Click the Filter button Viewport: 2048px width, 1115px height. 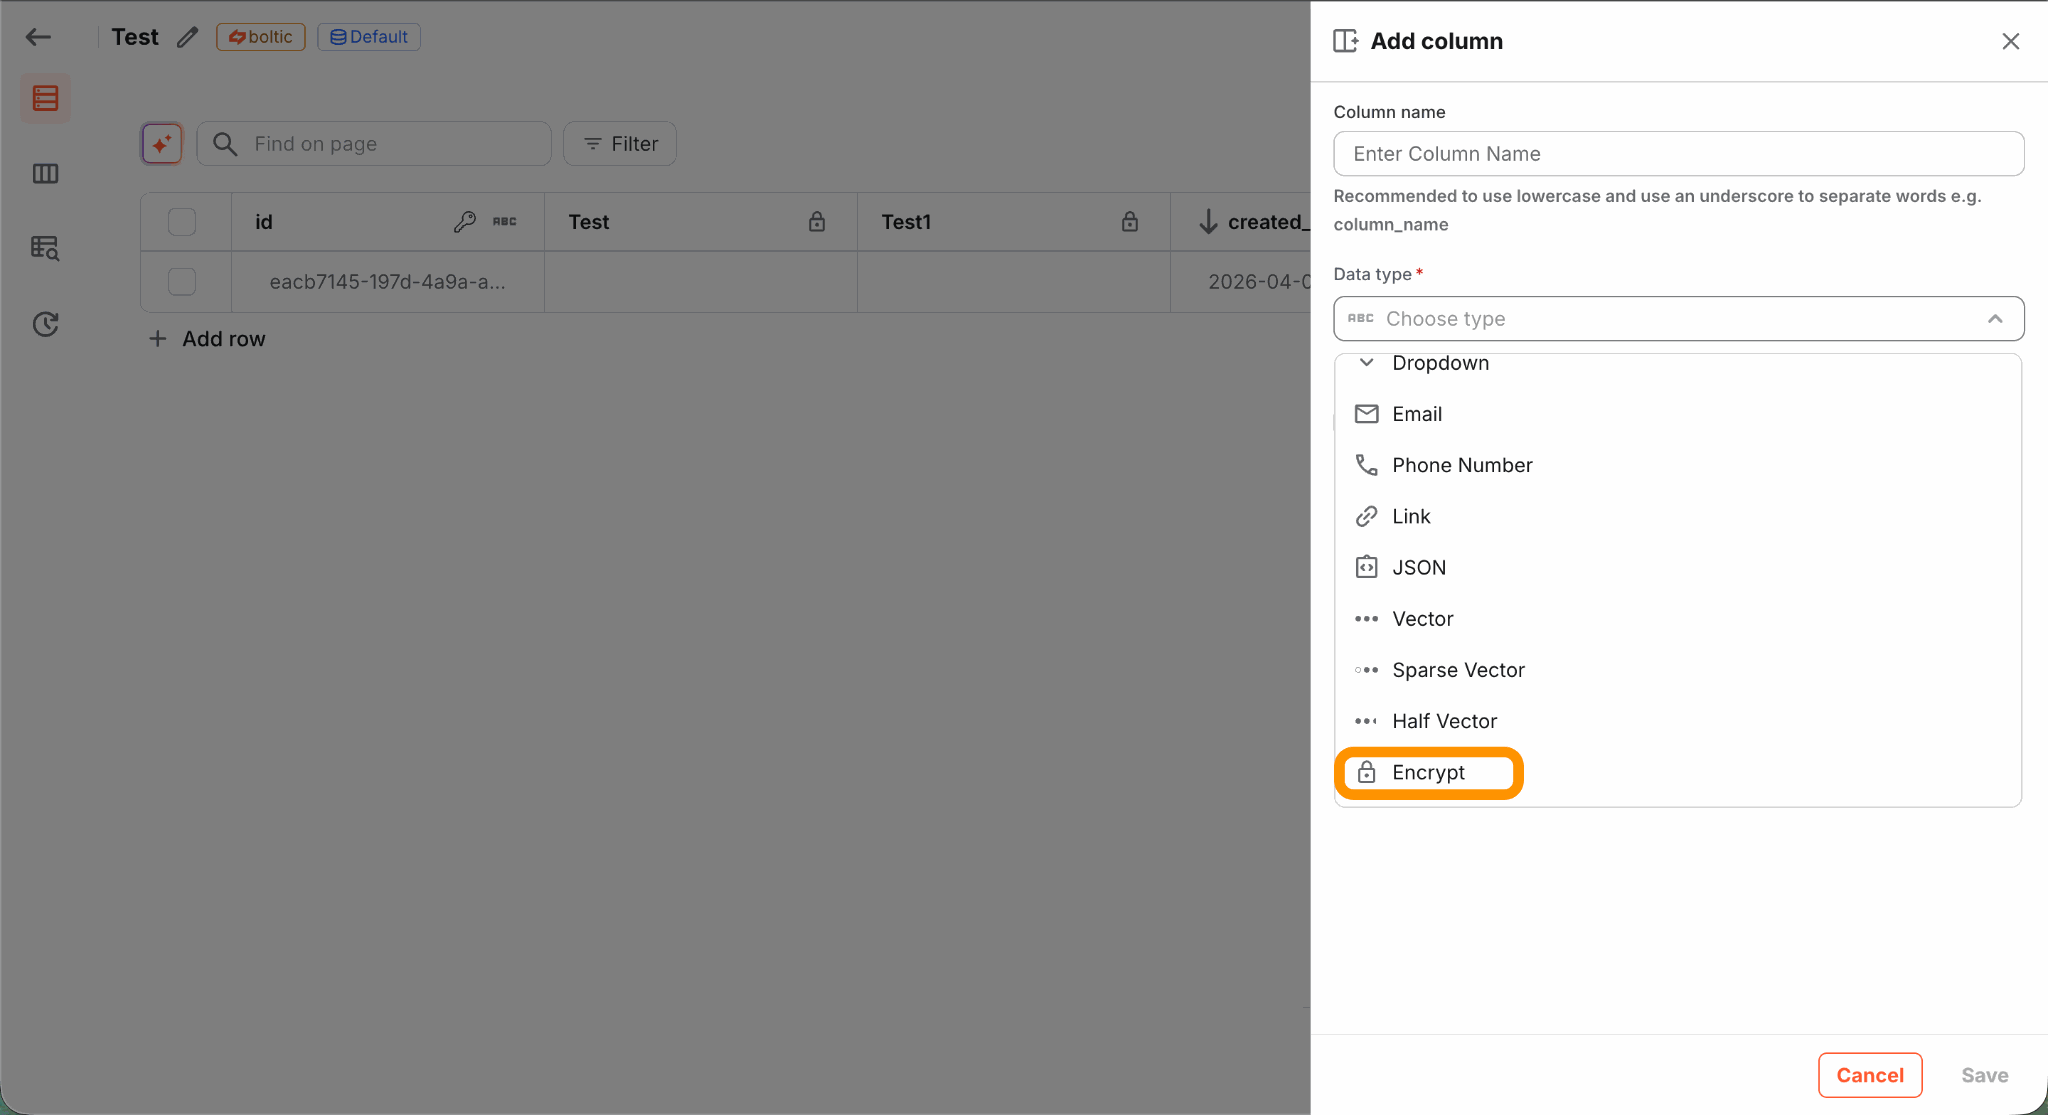tap(620, 144)
